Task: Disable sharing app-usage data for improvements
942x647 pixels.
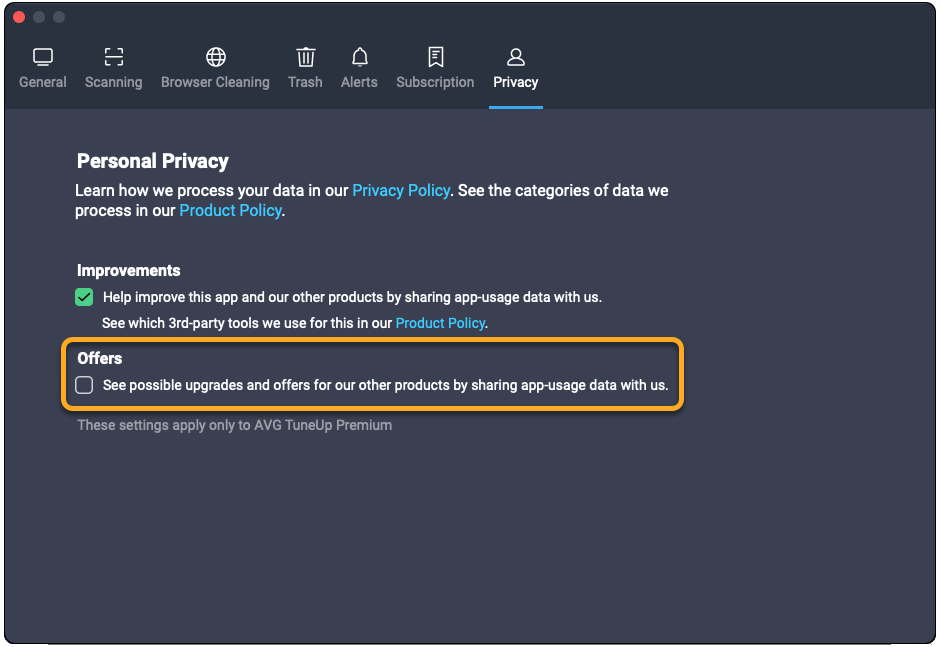Action: 84,297
